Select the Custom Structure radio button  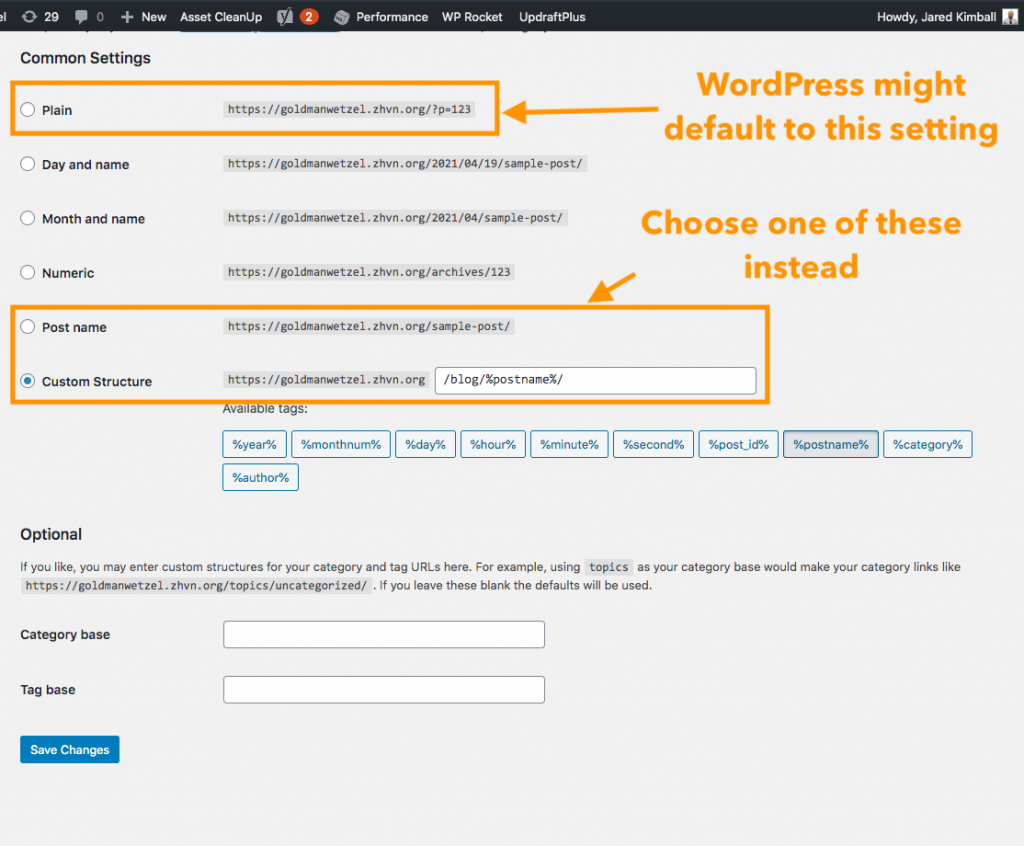pyautogui.click(x=27, y=381)
